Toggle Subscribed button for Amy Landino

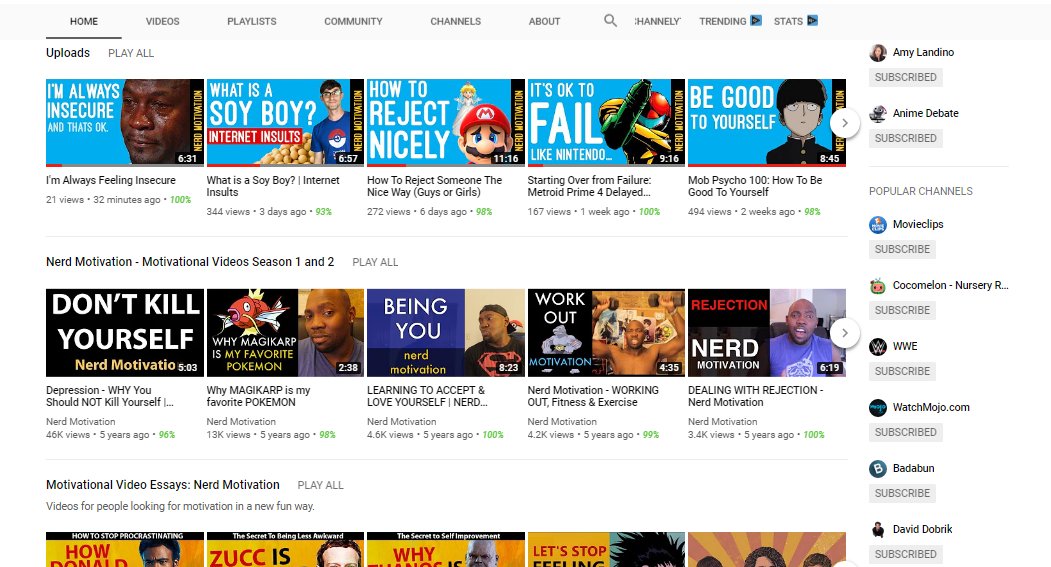point(906,77)
